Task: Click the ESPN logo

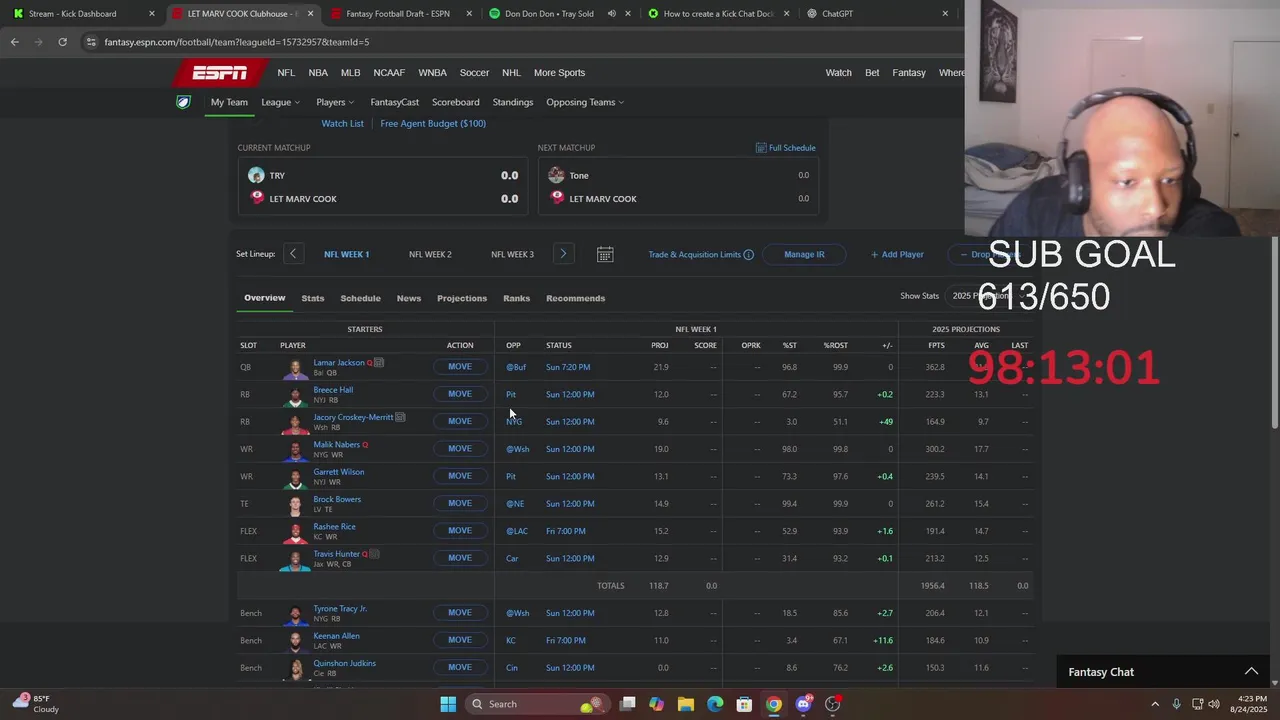Action: click(220, 73)
